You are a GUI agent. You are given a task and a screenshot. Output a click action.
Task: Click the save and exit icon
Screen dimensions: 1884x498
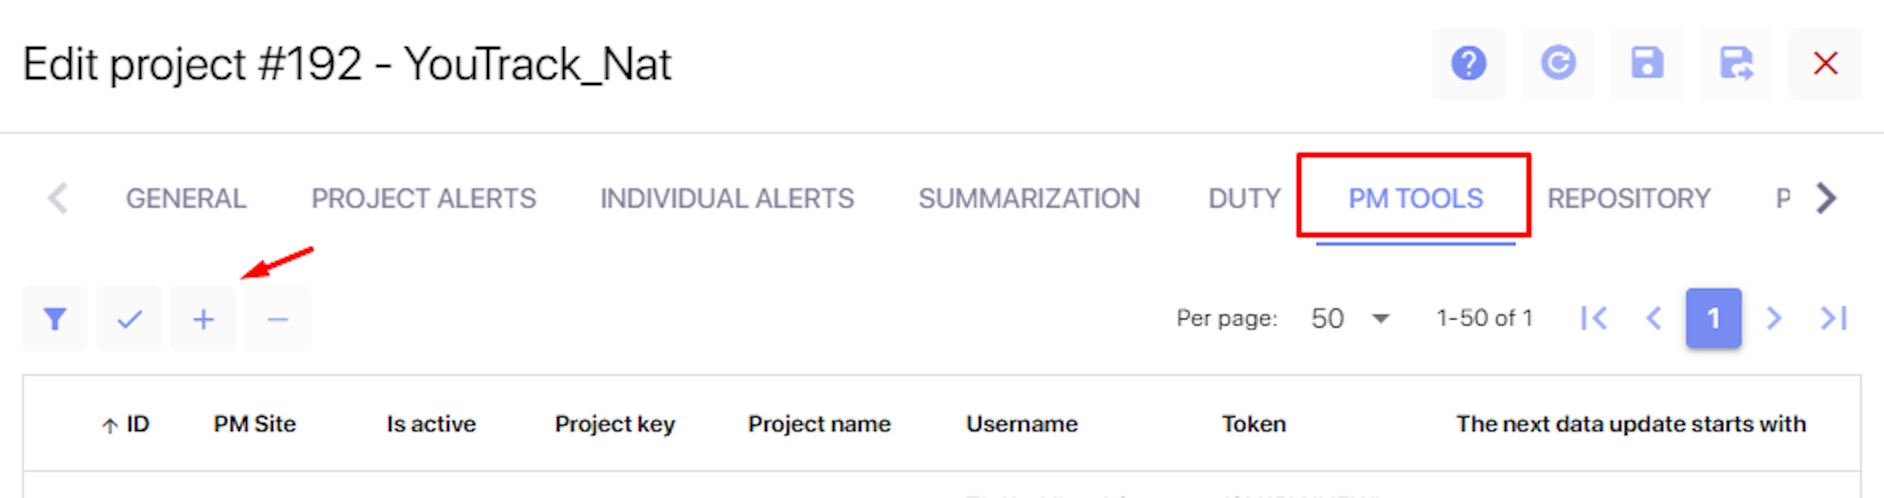tap(1736, 64)
